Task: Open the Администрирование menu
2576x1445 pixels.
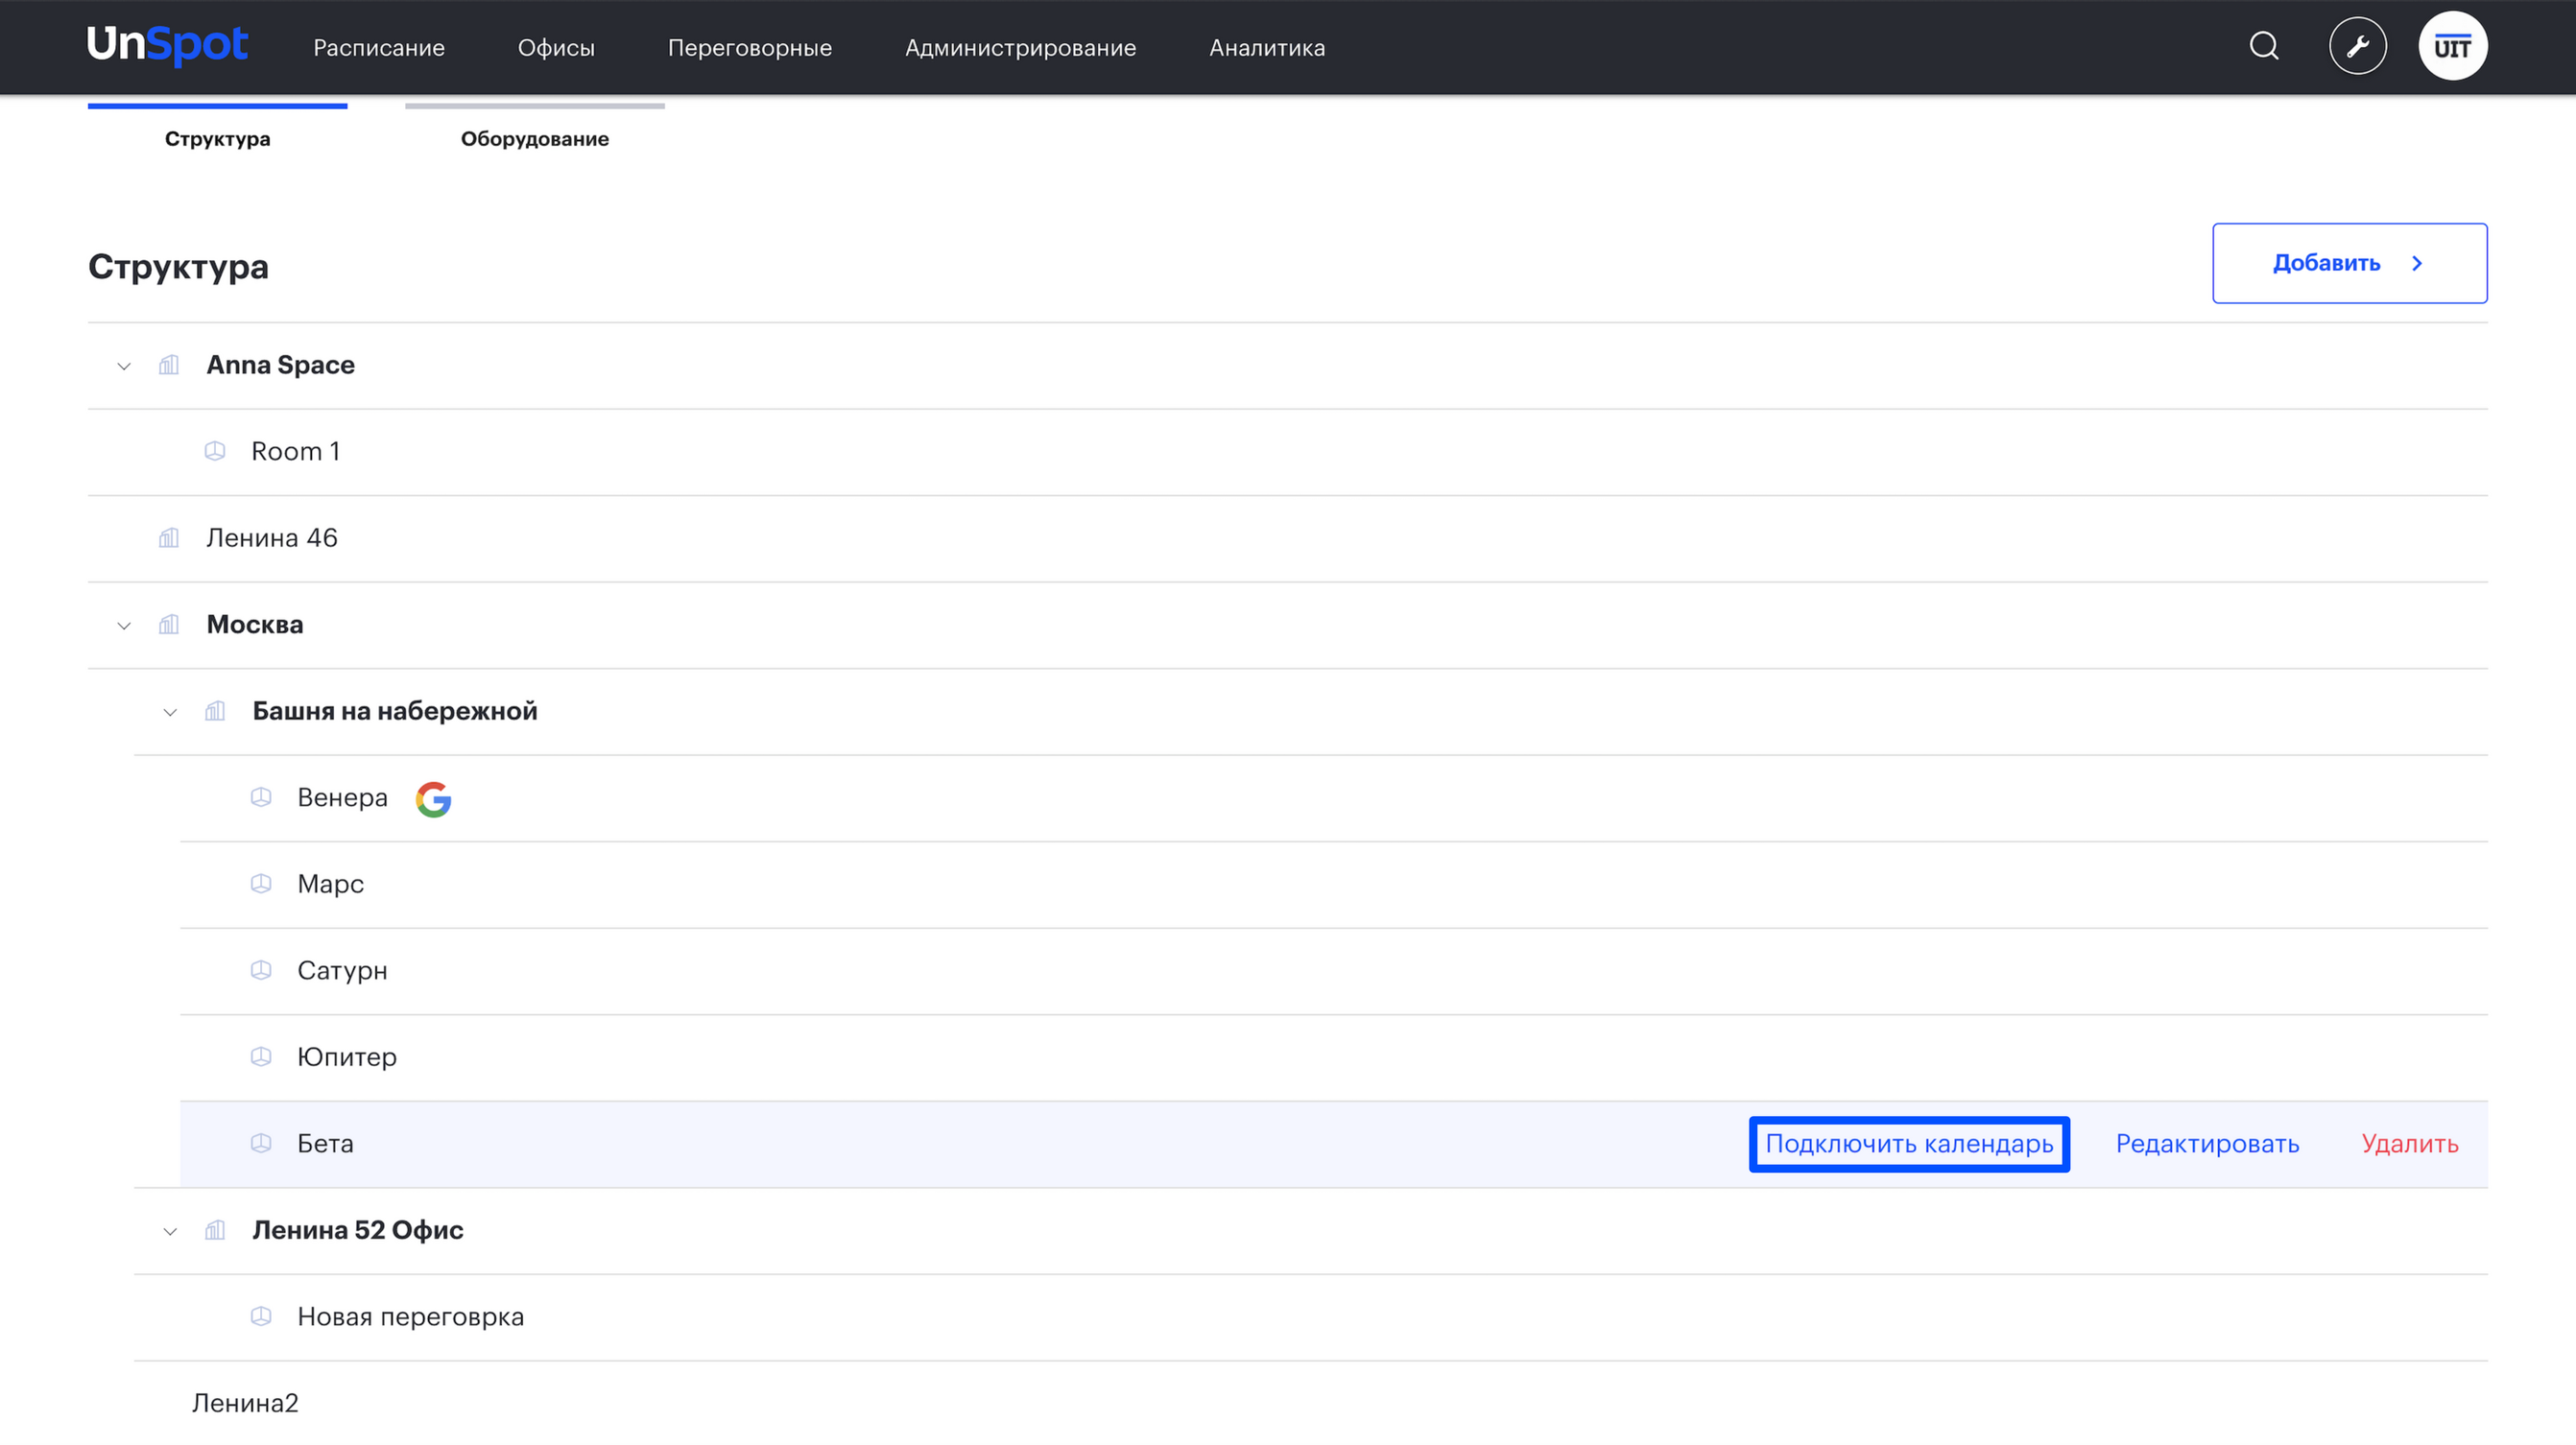Action: (x=1020, y=47)
